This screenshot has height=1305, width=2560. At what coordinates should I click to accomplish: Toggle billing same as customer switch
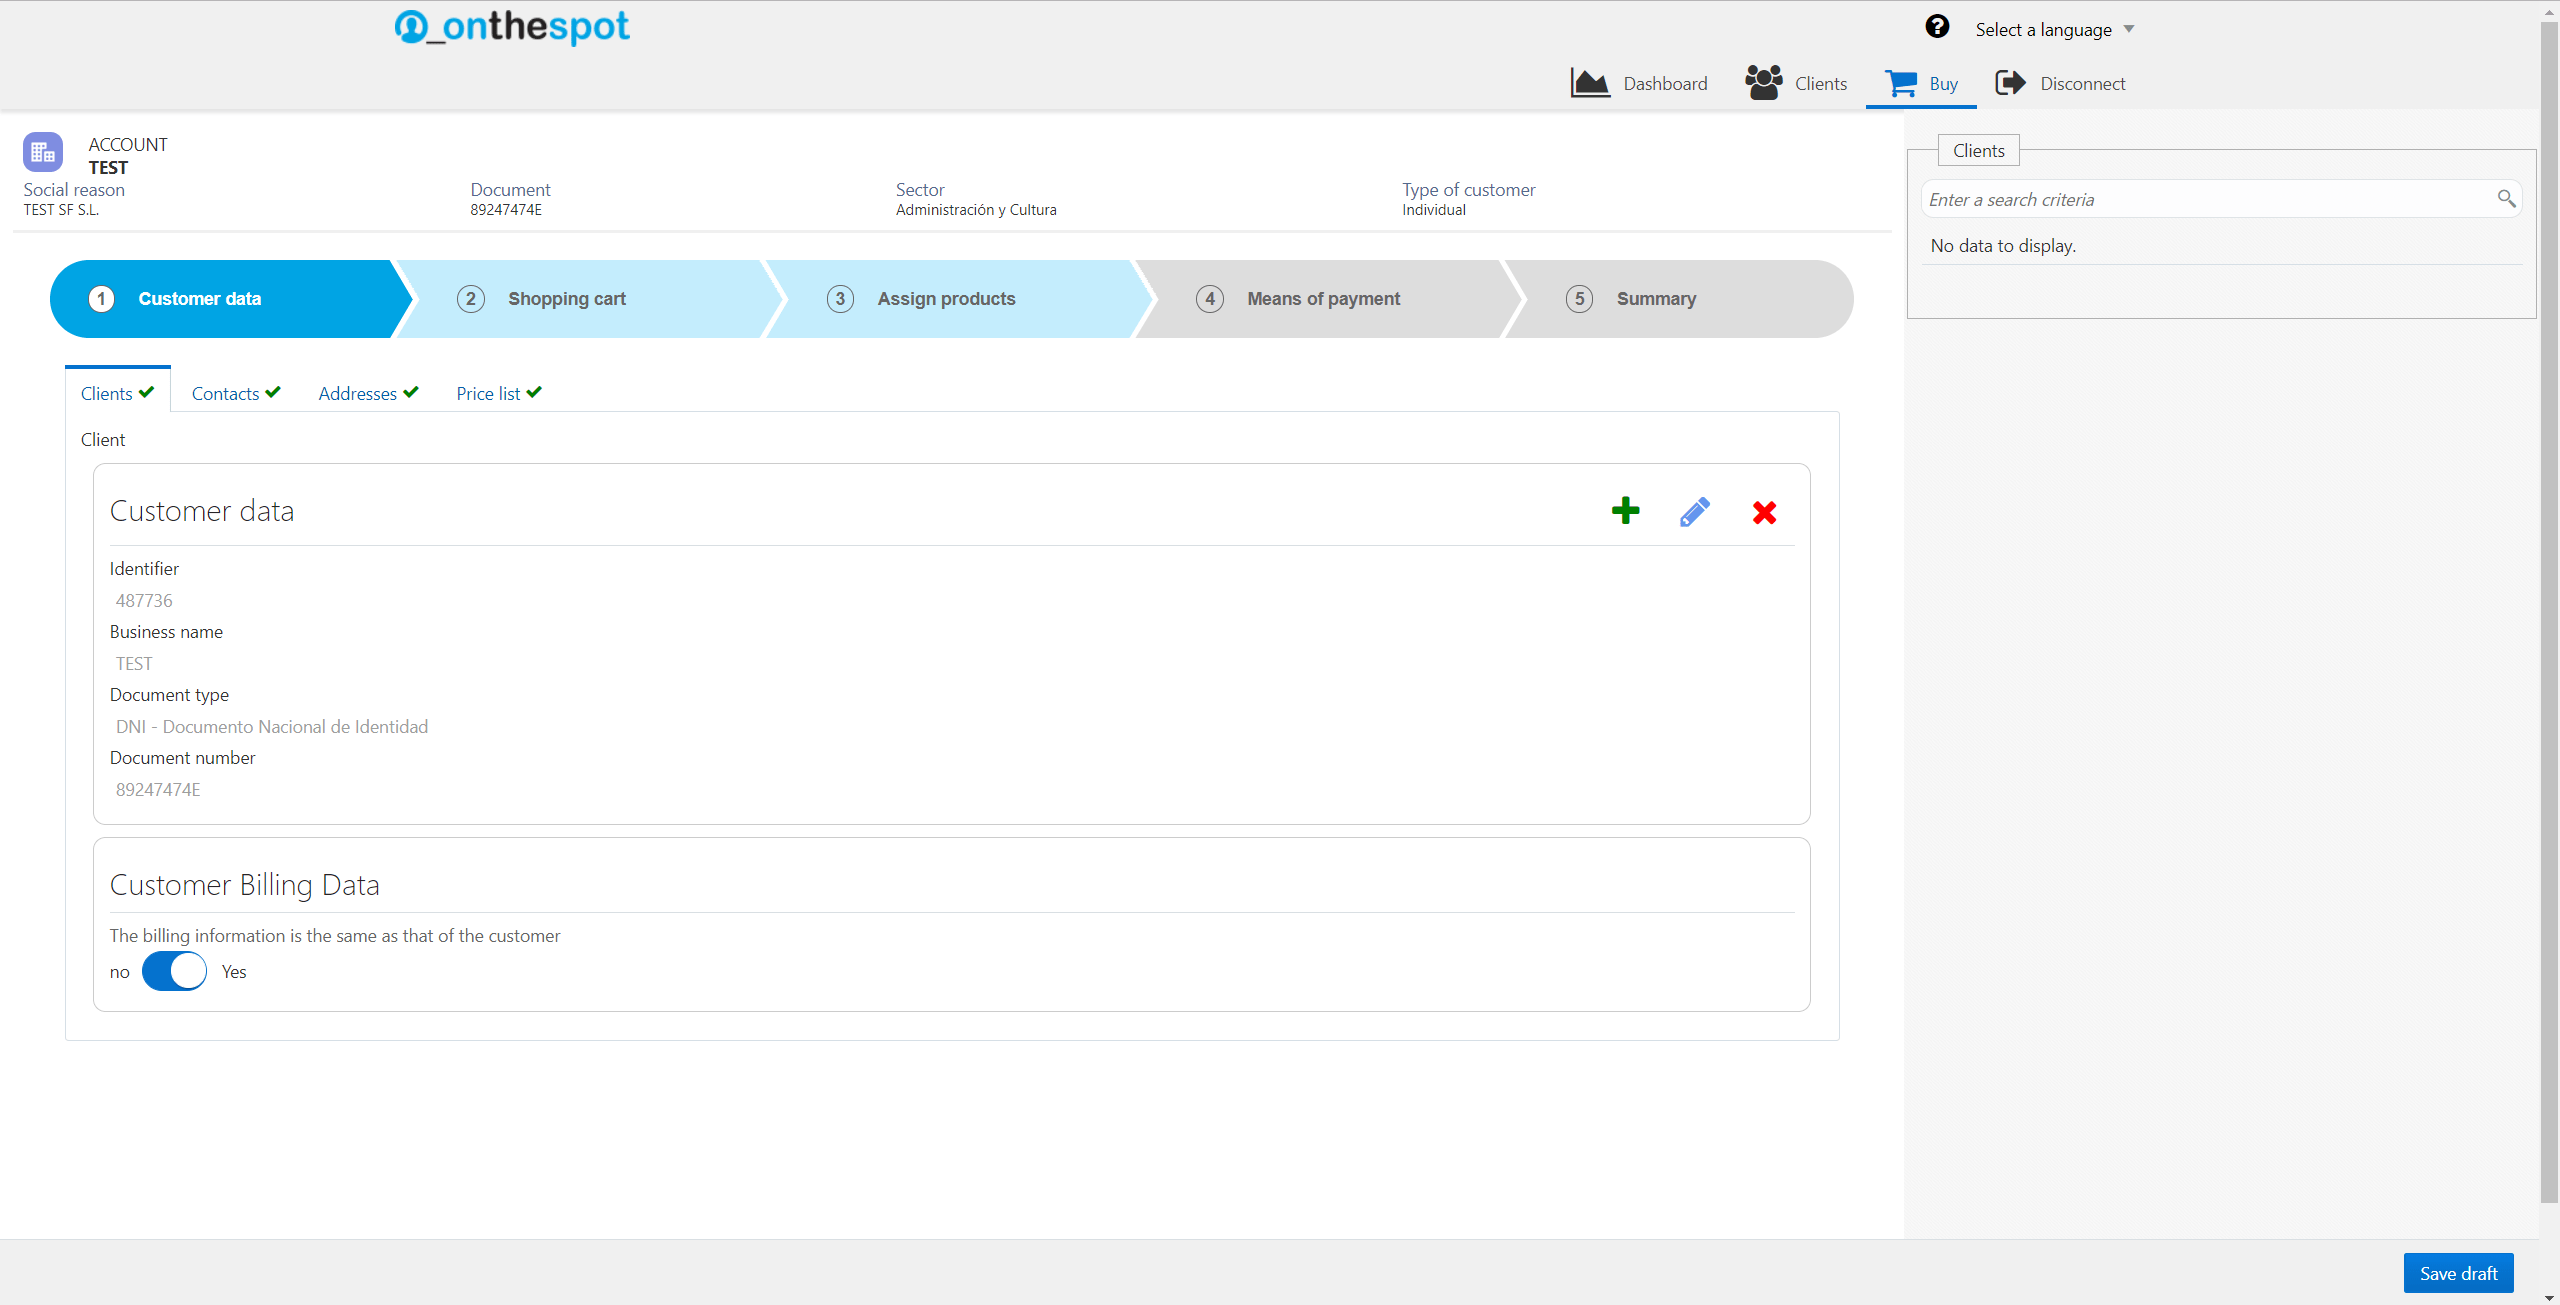[174, 971]
